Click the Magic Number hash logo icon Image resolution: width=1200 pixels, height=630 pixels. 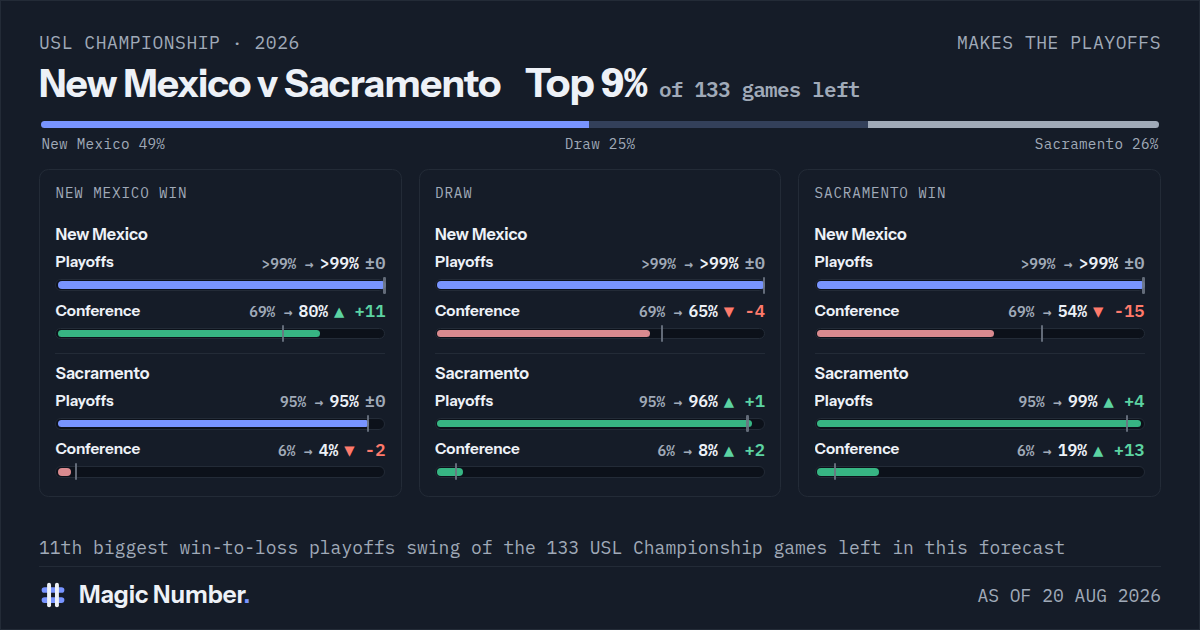[x=53, y=595]
